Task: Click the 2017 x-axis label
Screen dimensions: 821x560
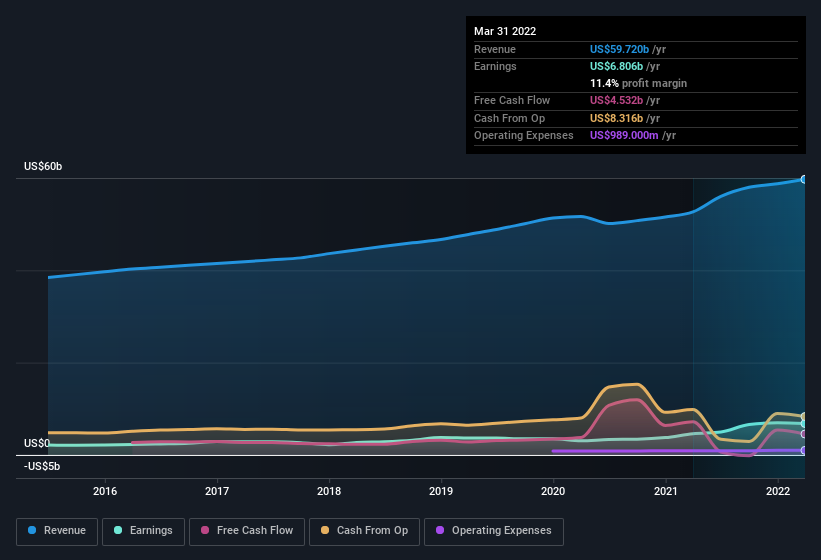Action: tap(217, 491)
